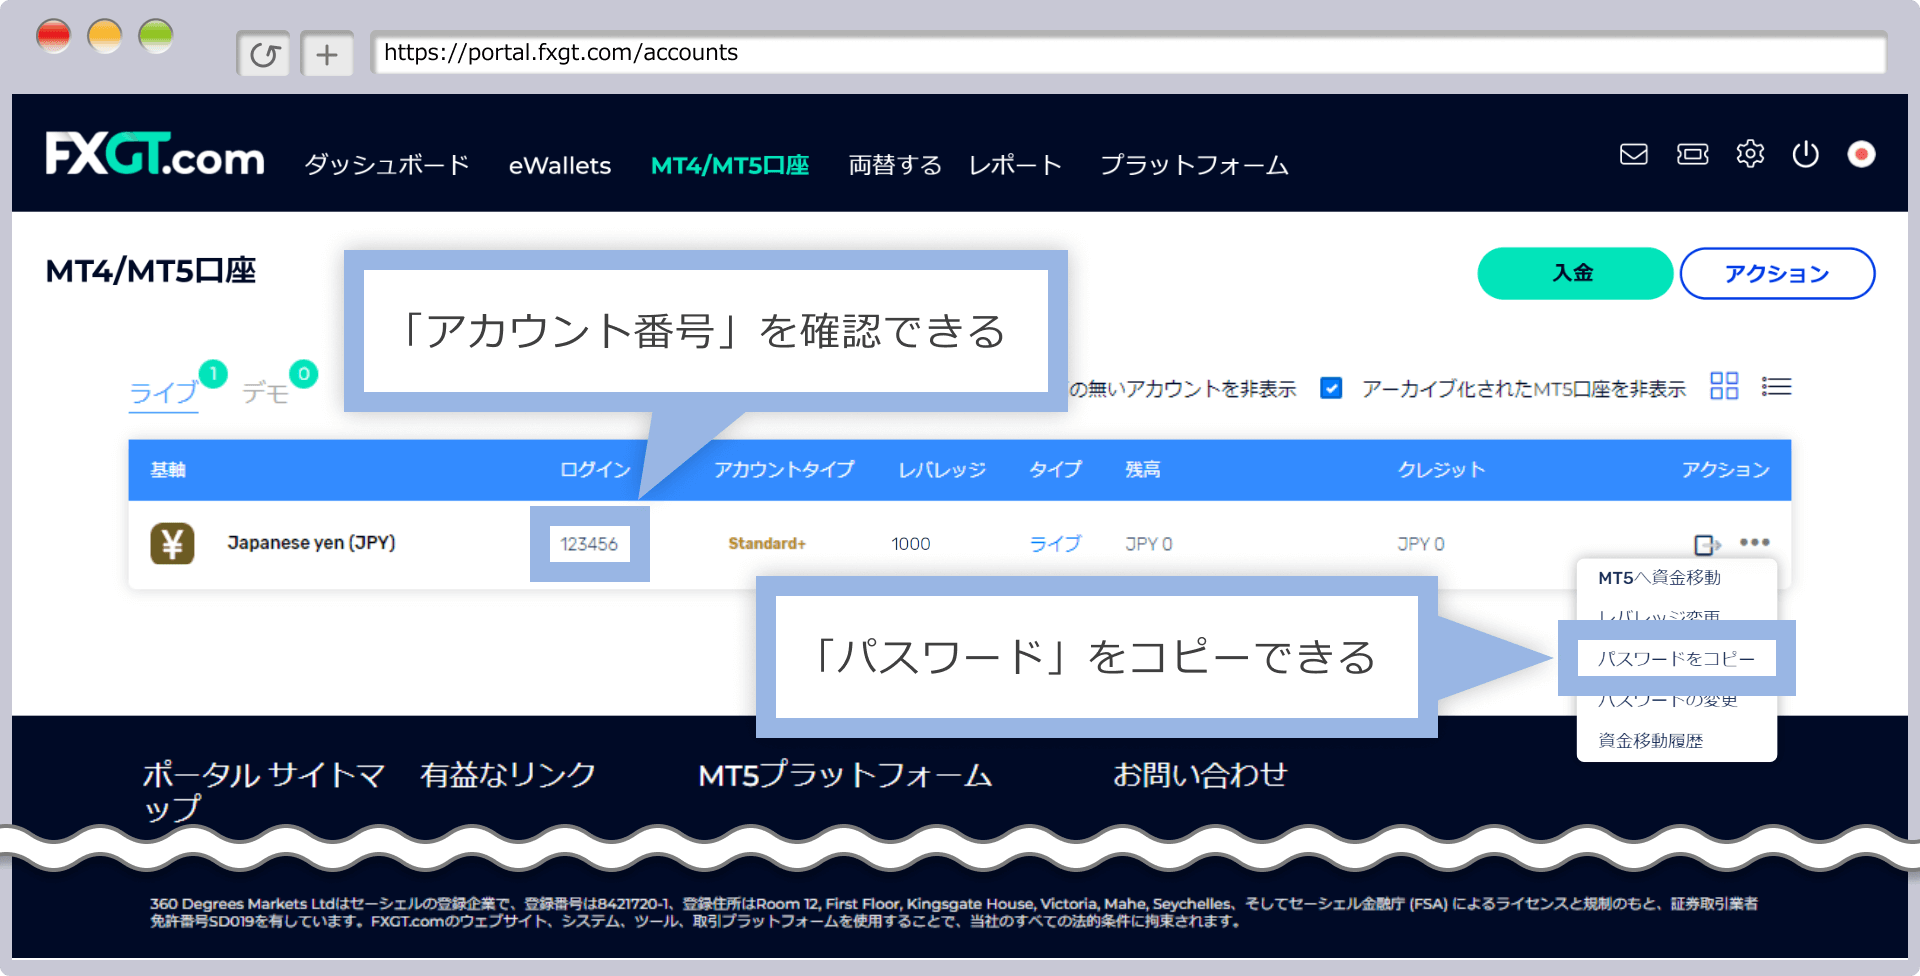Open settings gear icon
1920x976 pixels.
click(x=1750, y=154)
